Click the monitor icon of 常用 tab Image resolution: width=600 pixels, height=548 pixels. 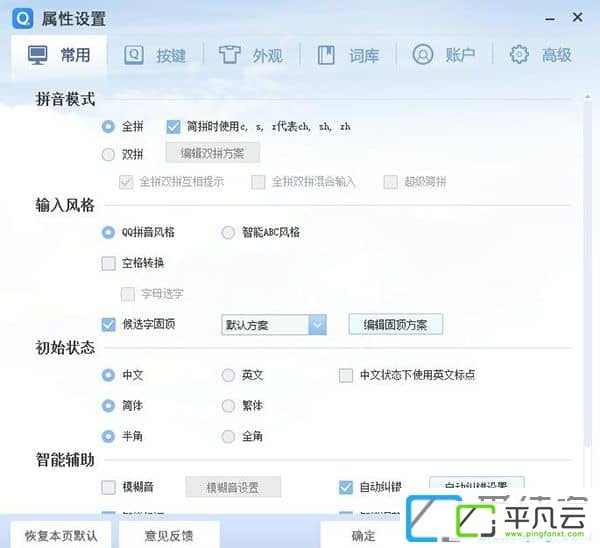(38, 55)
